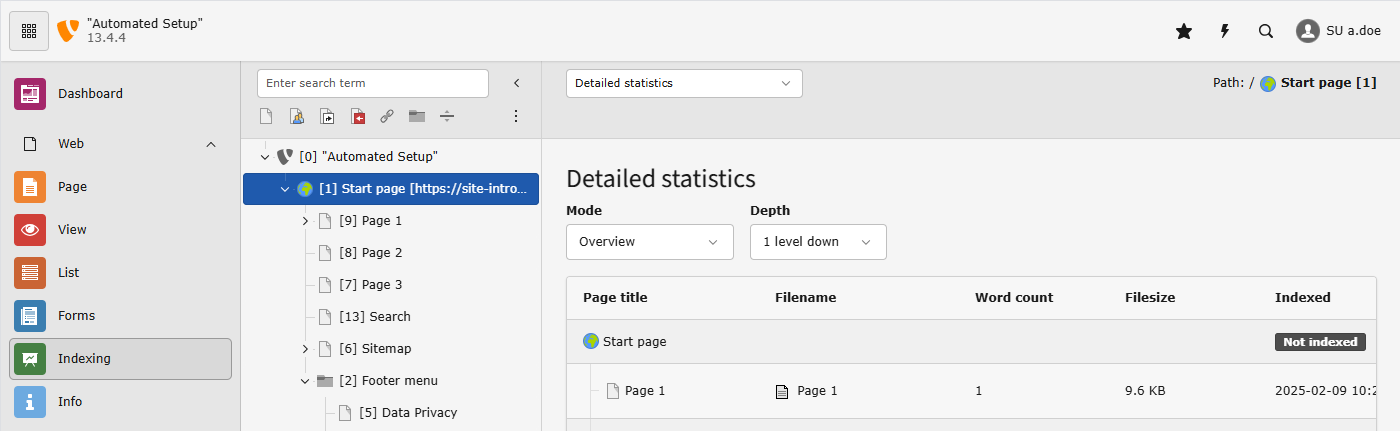Open the List module
The height and width of the screenshot is (431, 1400).
pos(68,272)
